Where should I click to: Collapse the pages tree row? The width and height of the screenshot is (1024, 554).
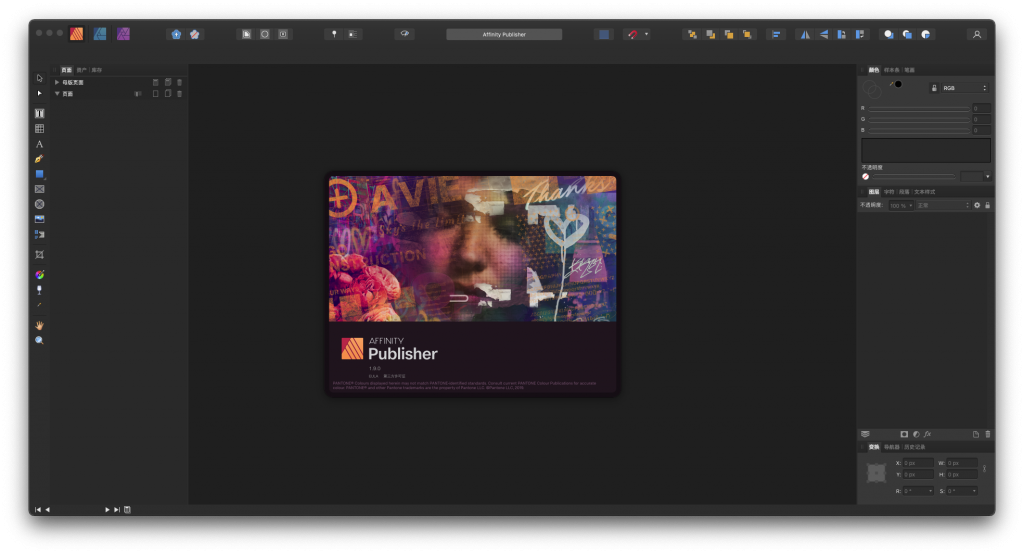57,94
